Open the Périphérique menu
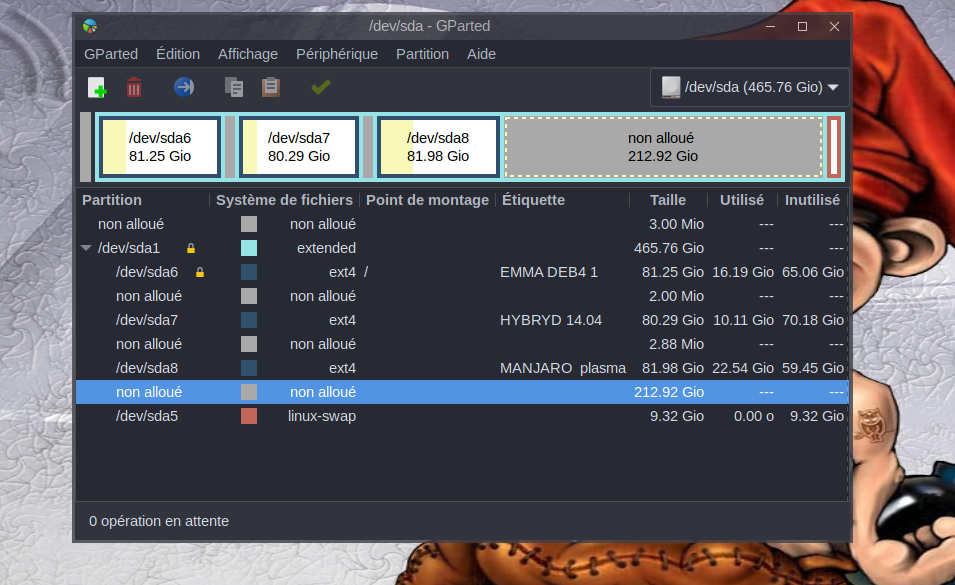 coord(337,54)
